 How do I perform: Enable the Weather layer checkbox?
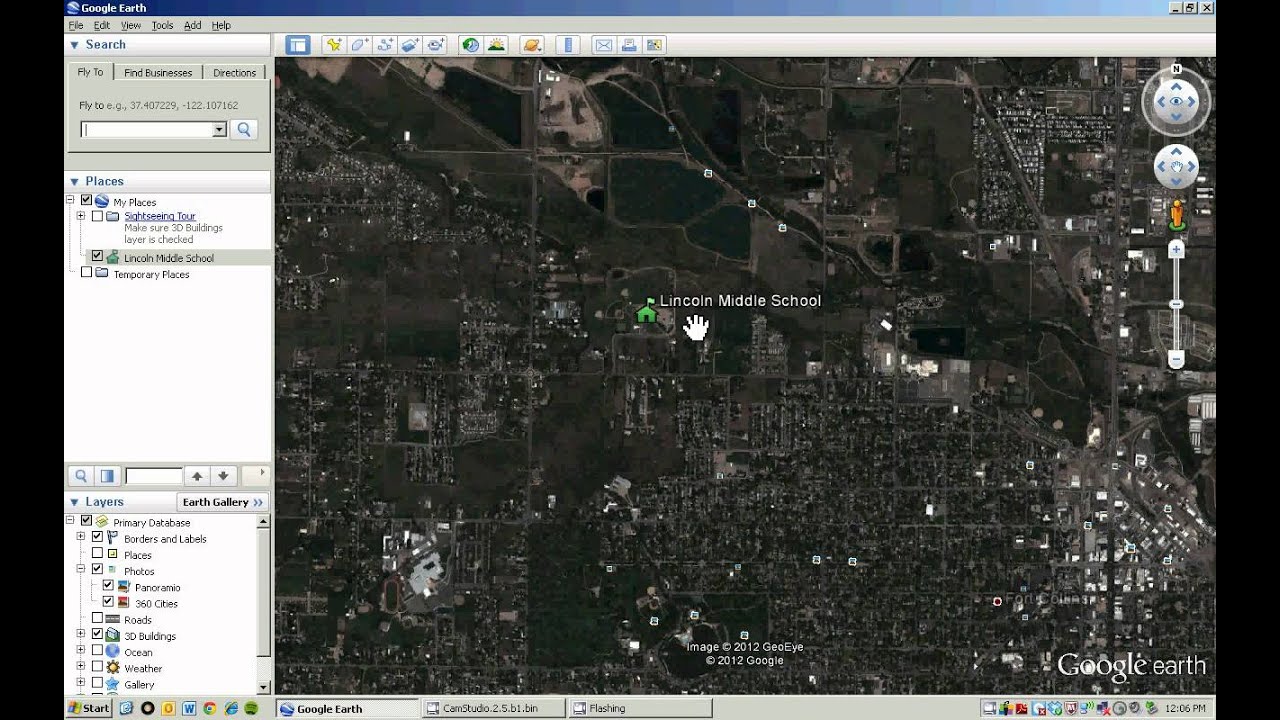[x=97, y=668]
